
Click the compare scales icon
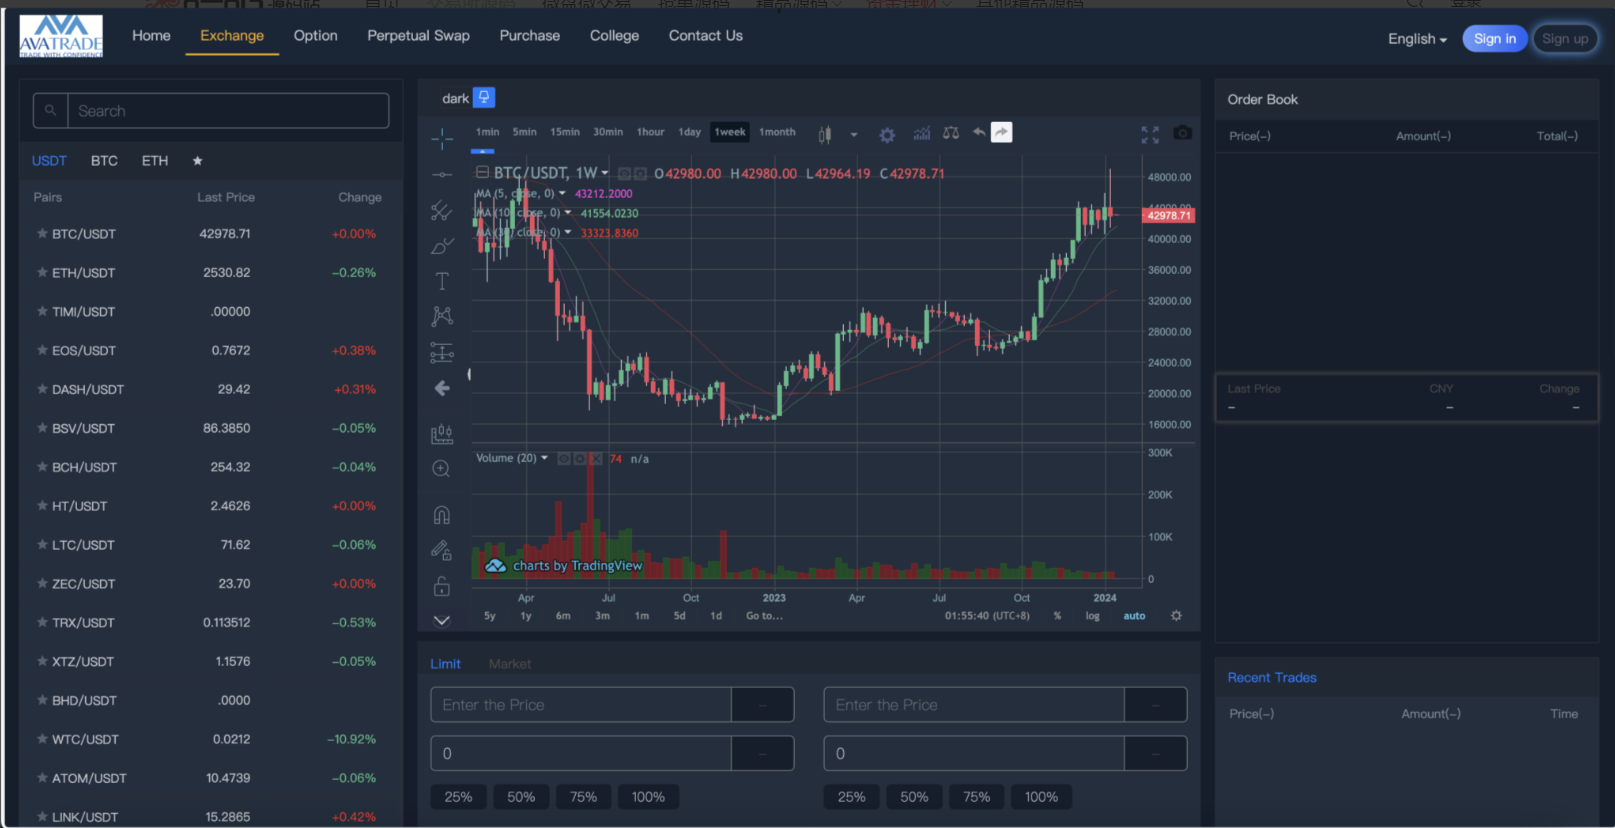click(x=951, y=133)
